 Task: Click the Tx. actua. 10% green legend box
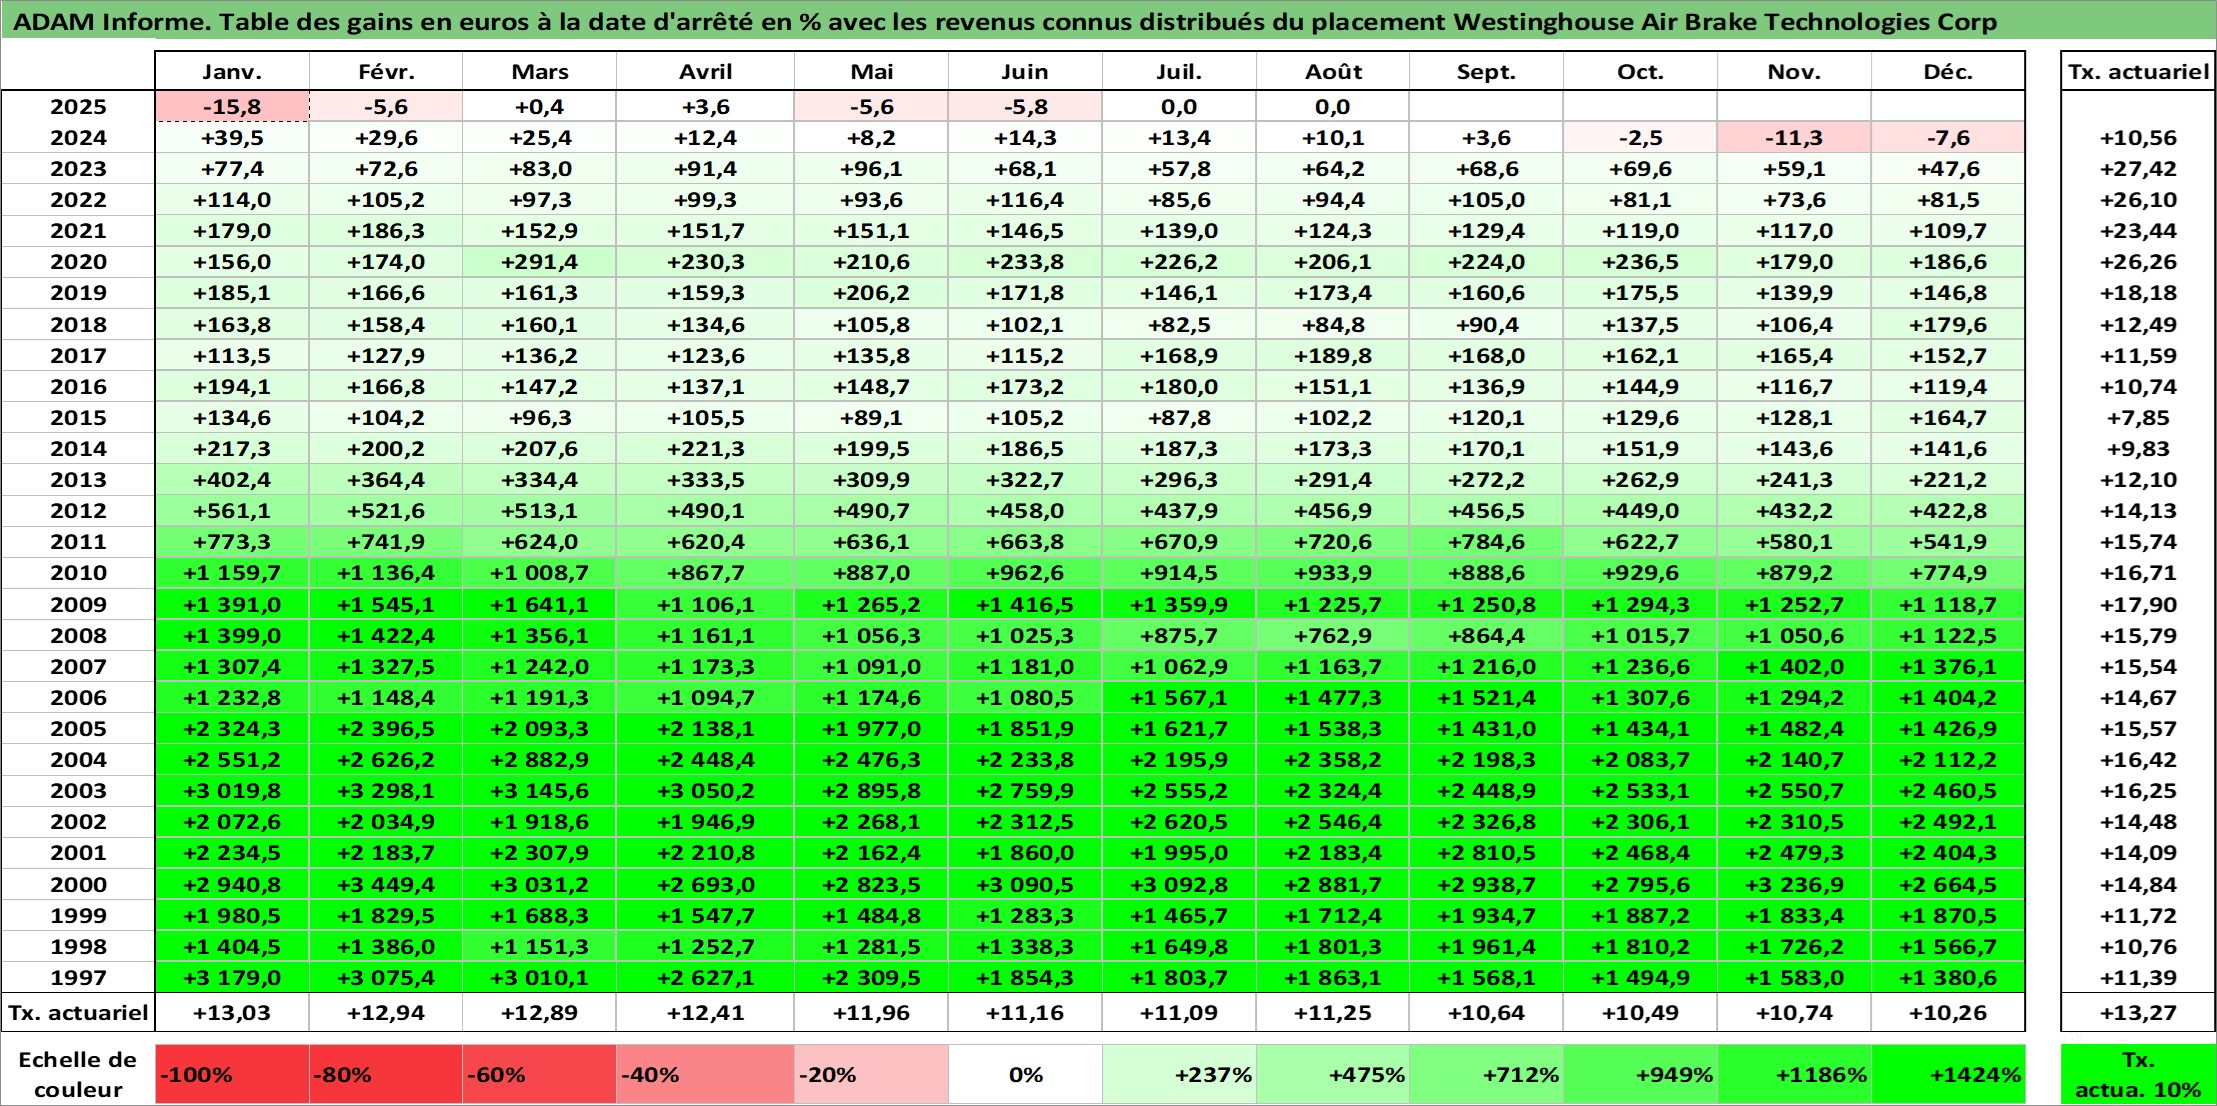(2138, 1075)
